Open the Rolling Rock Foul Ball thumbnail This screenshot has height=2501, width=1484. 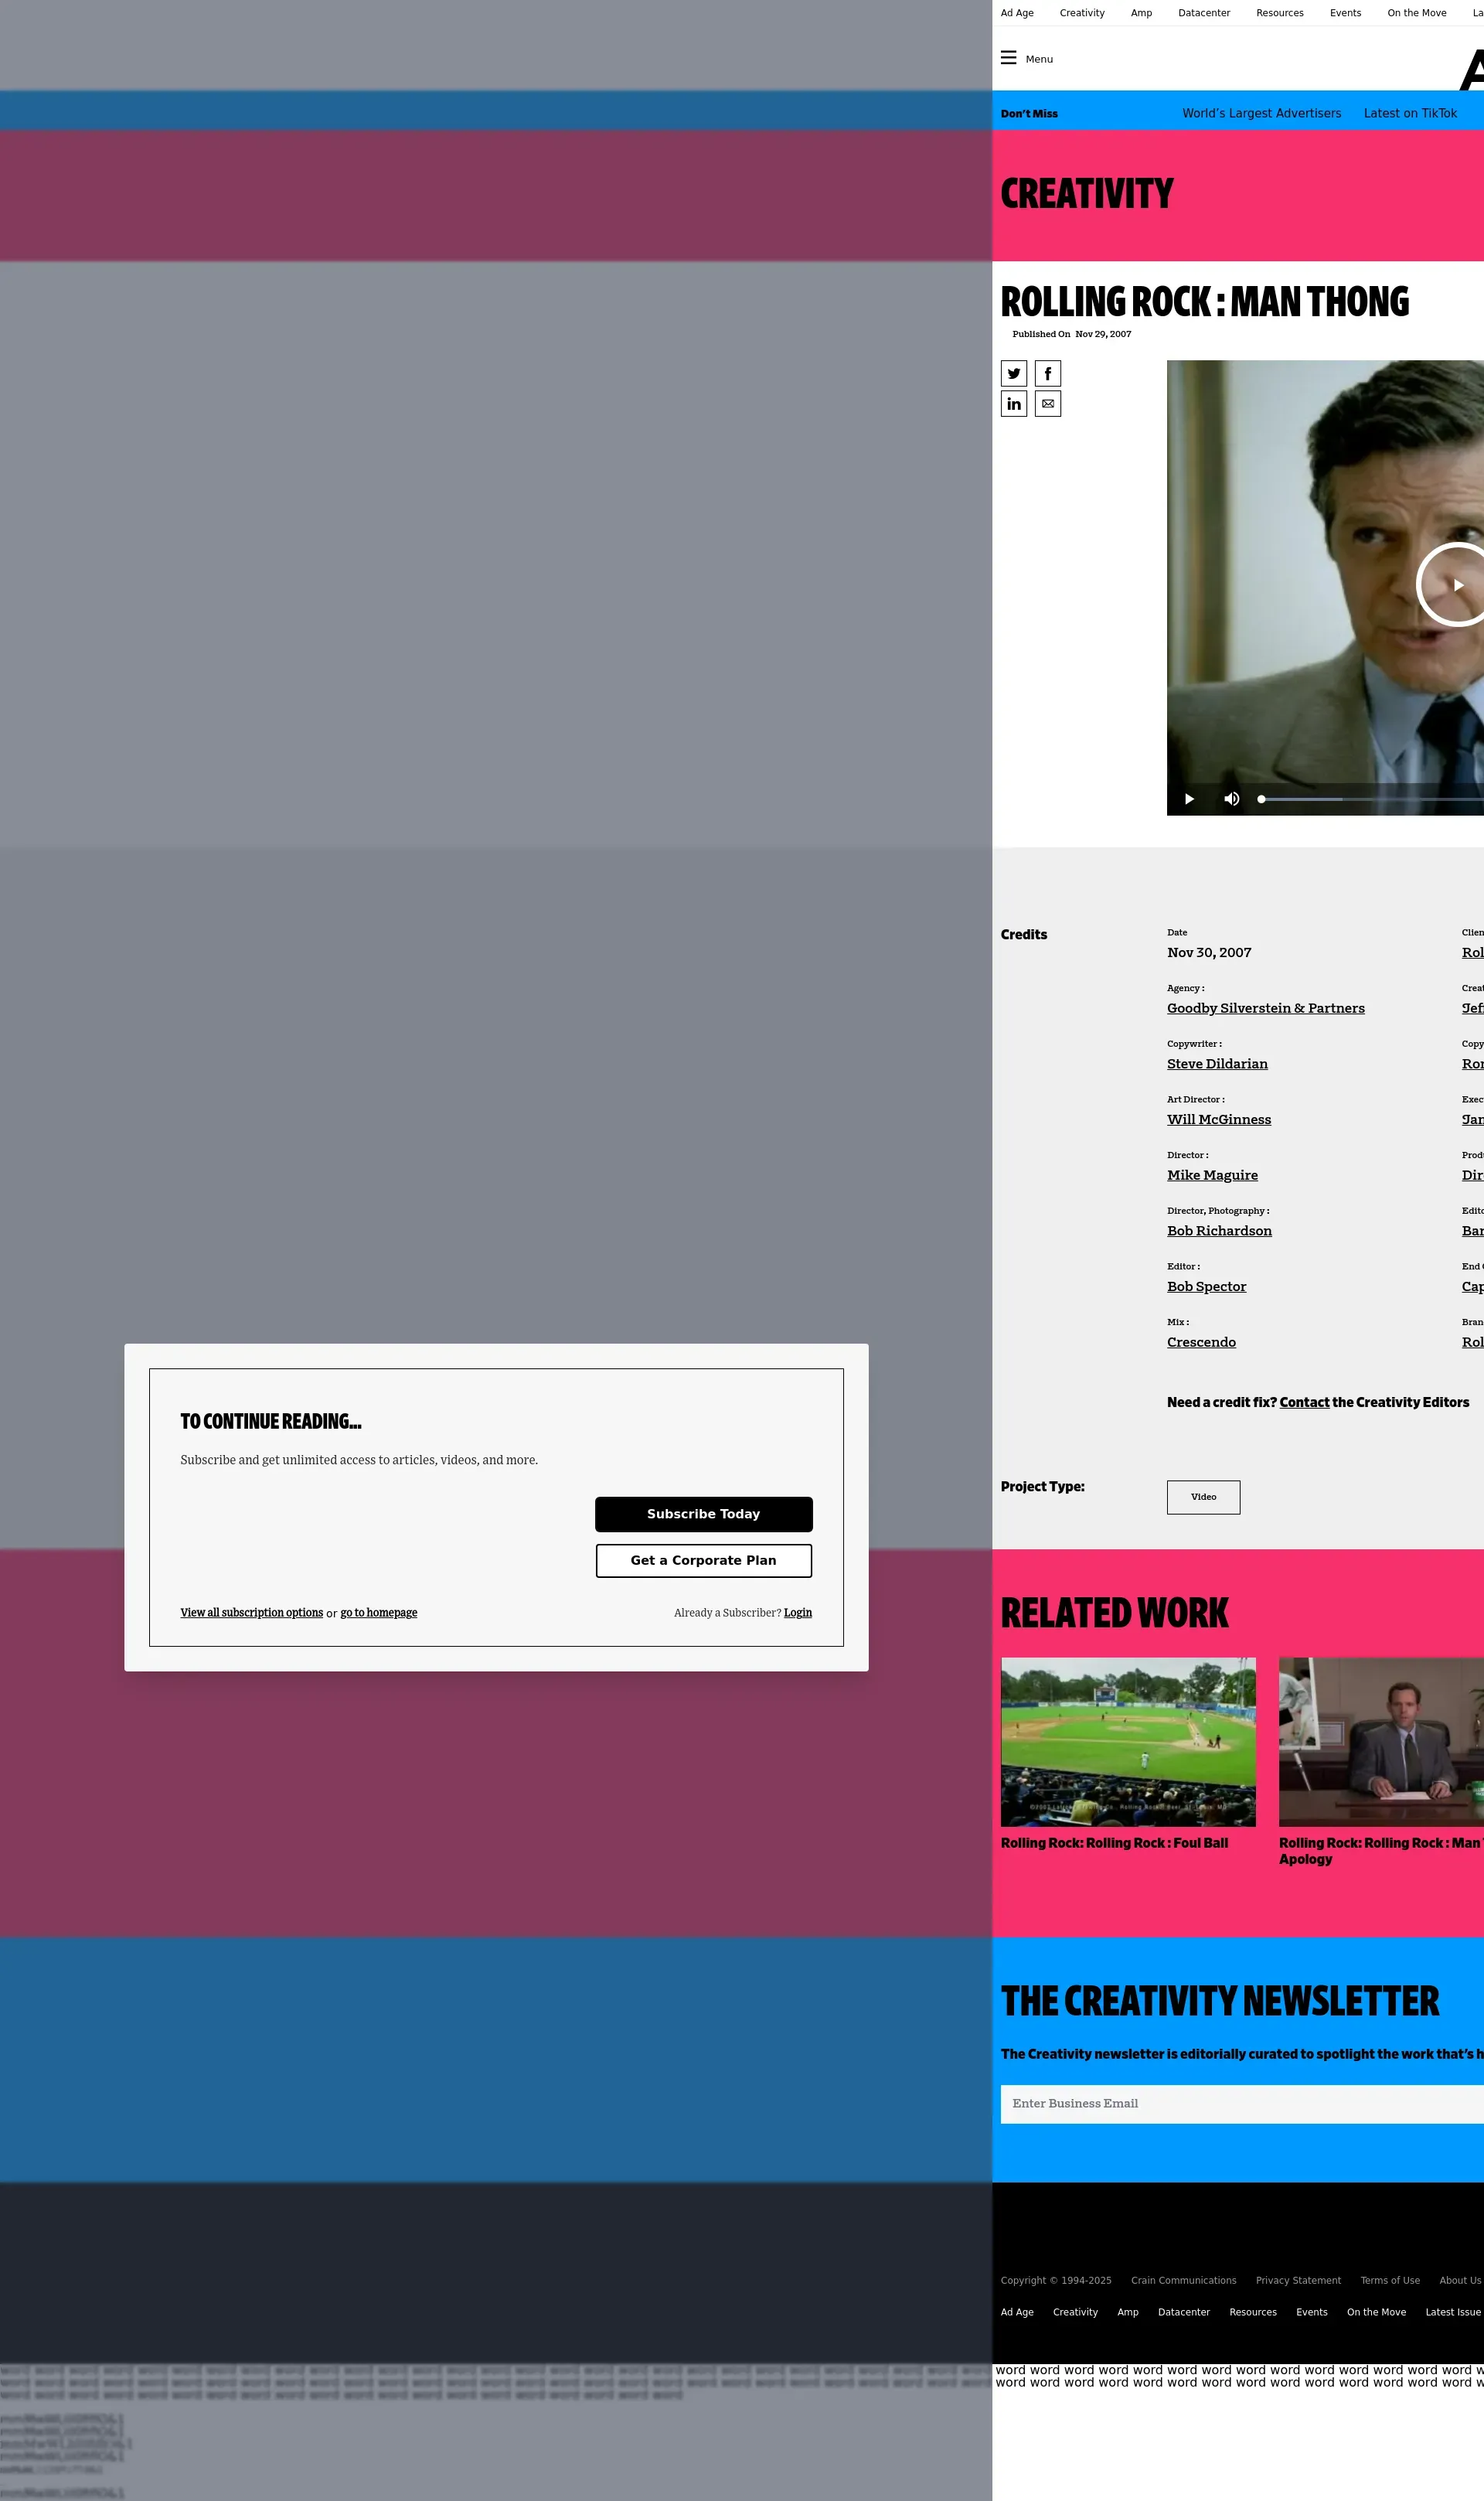coord(1127,1741)
